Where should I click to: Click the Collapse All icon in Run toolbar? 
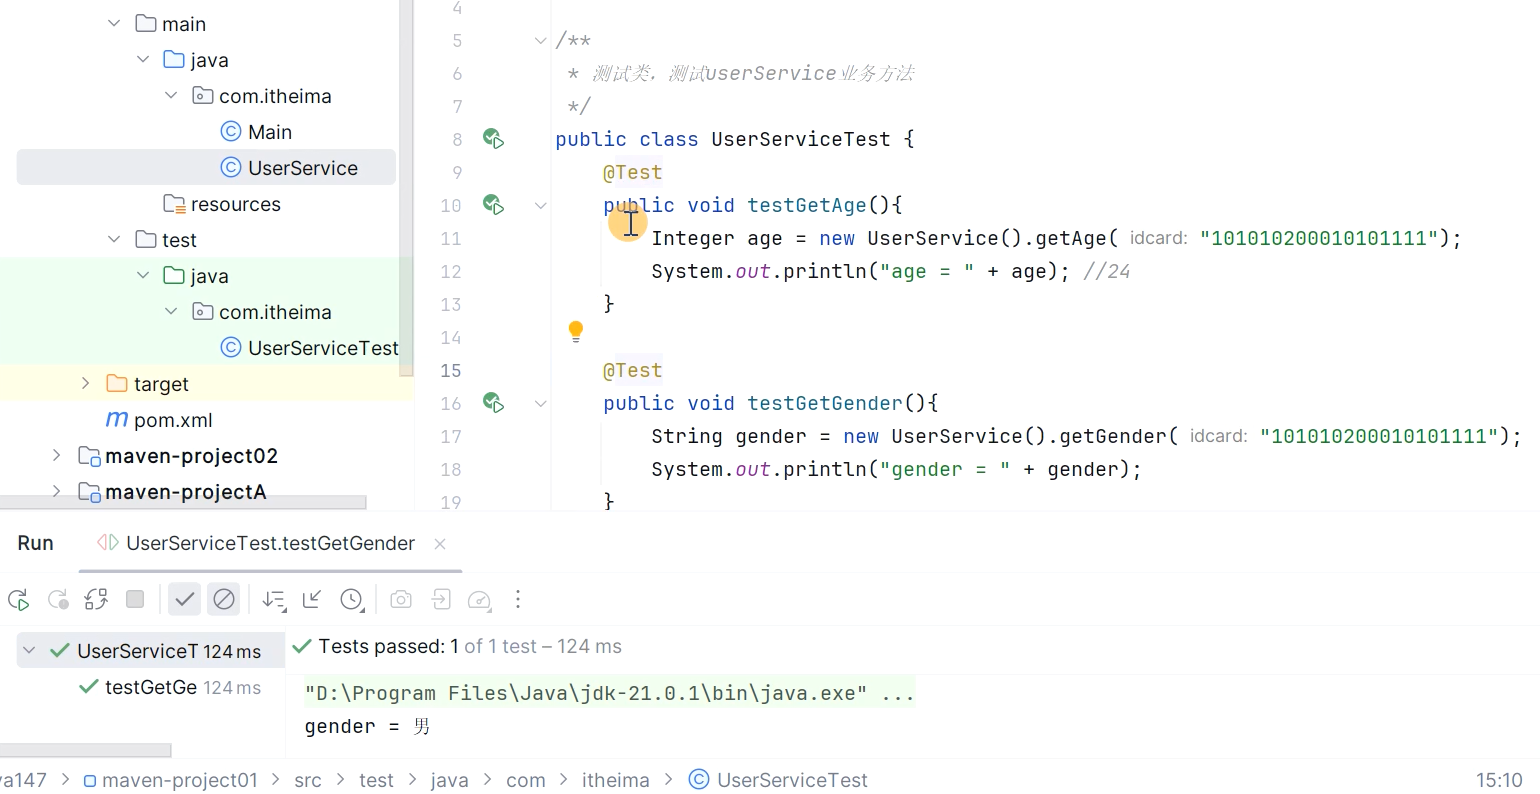click(x=312, y=599)
